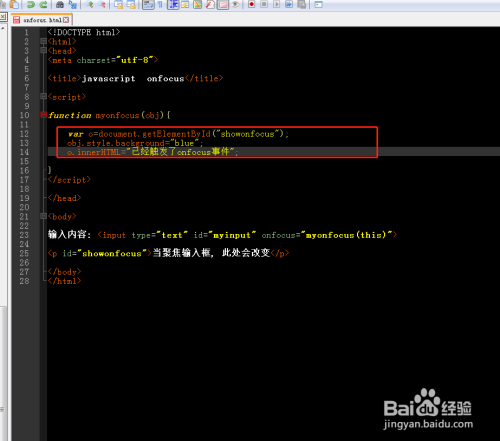The height and width of the screenshot is (441, 500).
Task: Collapse the <head> fold marker on line 3
Action: (43, 50)
